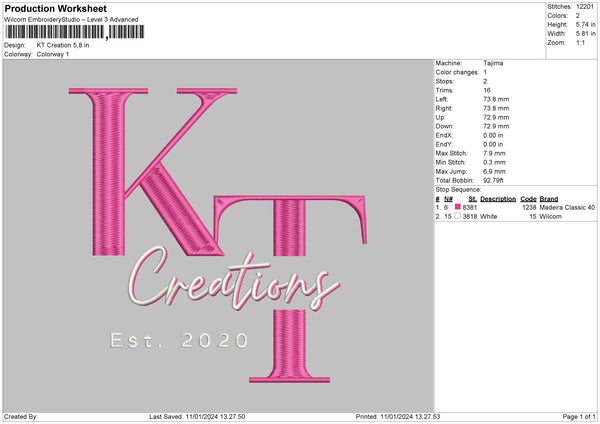The width and height of the screenshot is (600, 424).
Task: Click the Max Stitch value 7.9 mm
Action: click(x=494, y=153)
